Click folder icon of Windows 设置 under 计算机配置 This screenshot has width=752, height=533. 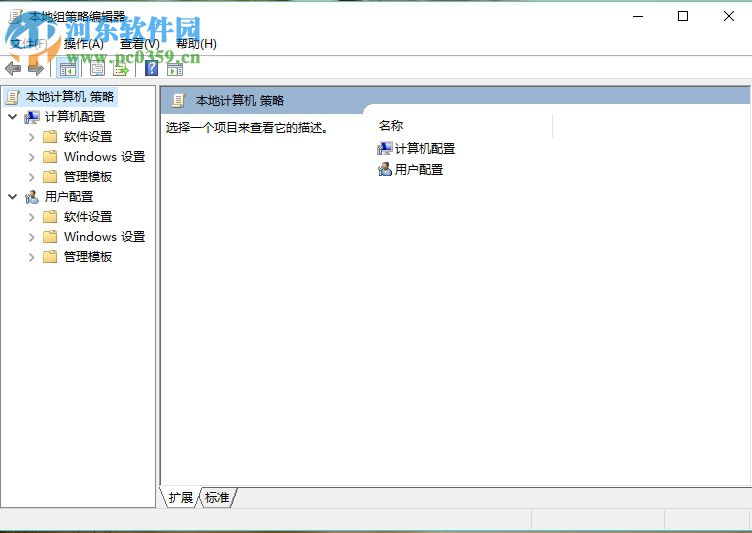[50, 157]
